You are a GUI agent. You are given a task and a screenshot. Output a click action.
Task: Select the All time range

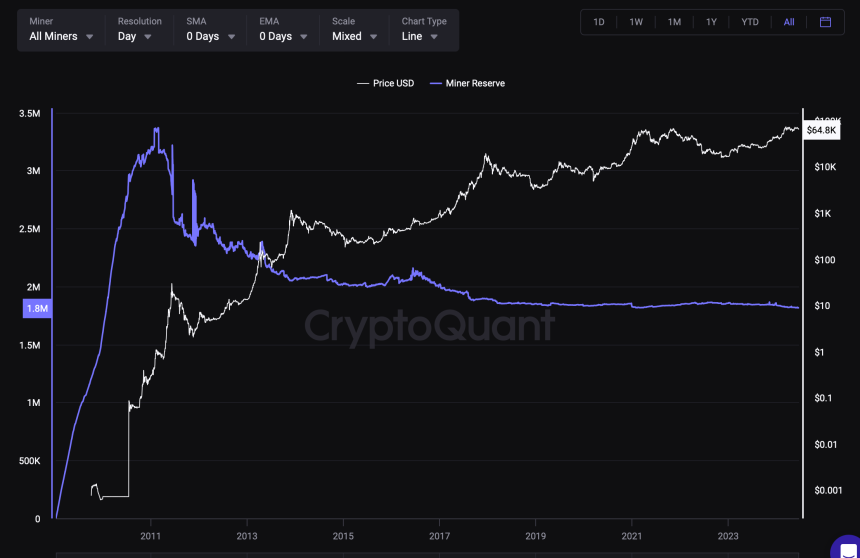(789, 22)
